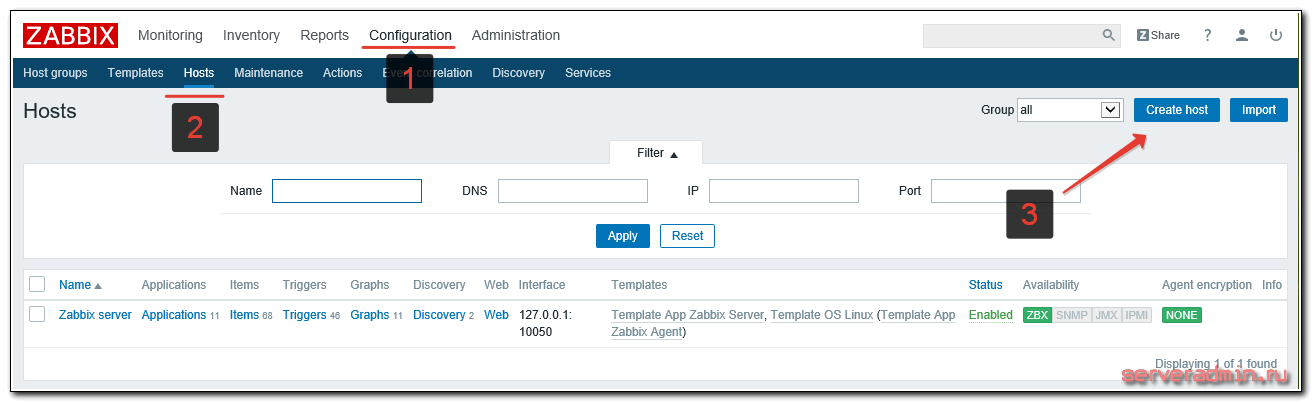The image size is (1313, 403).
Task: Click the Zabbix logo
Action: (x=71, y=36)
